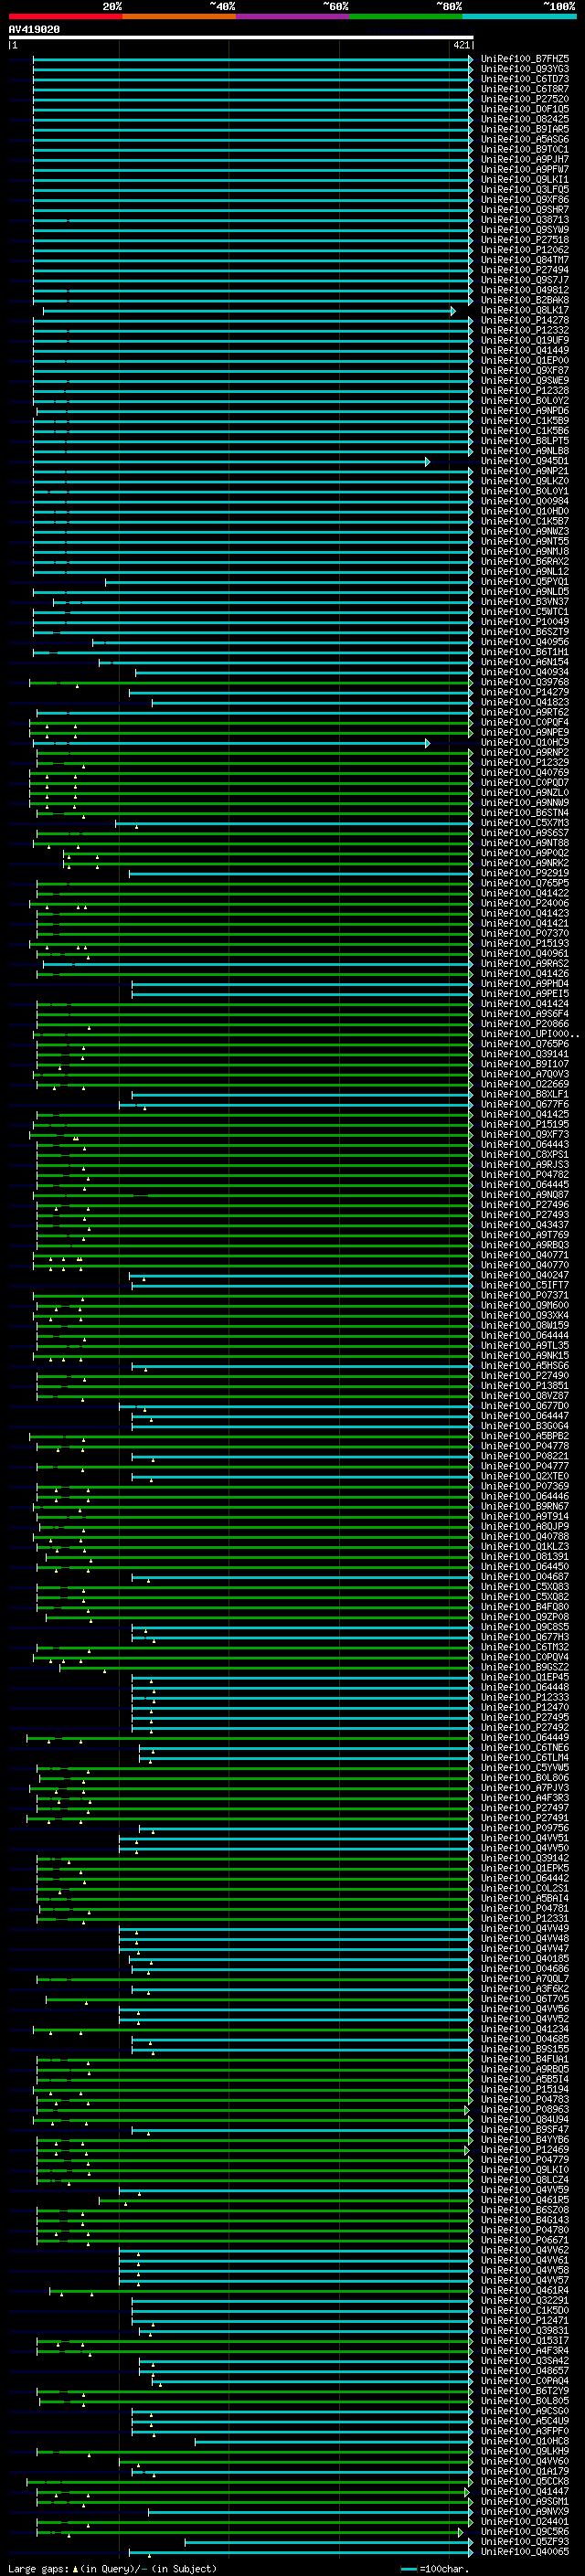
Task: Click the label UniRef100_Q38713
Action: point(525,220)
